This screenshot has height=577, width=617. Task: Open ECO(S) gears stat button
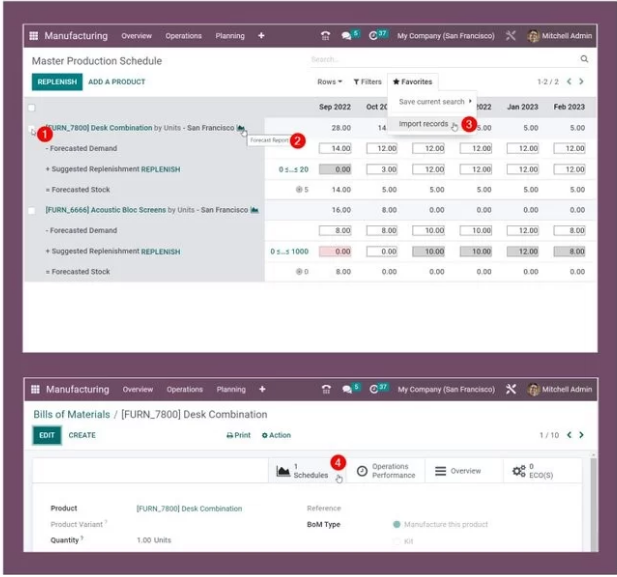[542, 471]
